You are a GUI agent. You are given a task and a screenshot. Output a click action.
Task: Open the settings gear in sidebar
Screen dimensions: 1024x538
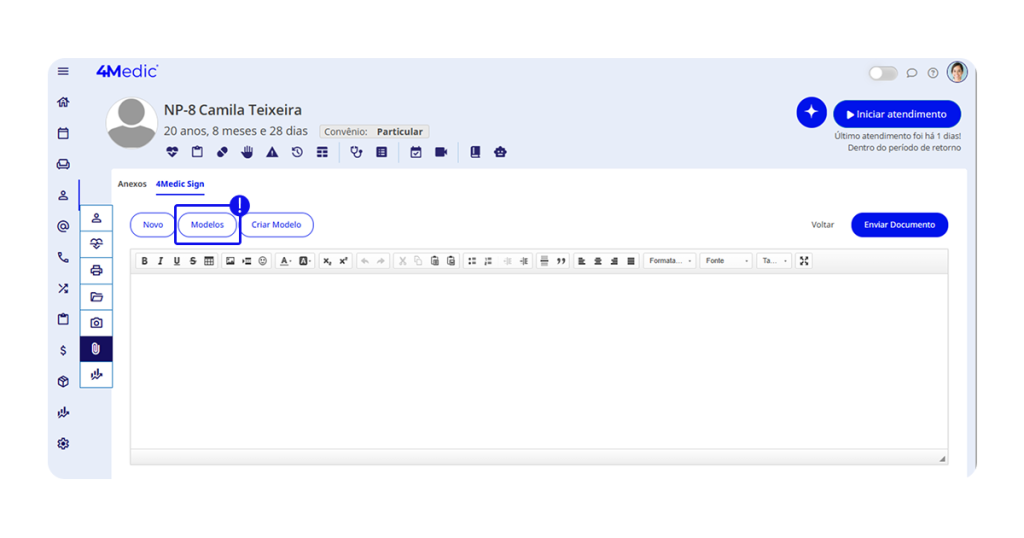point(63,444)
